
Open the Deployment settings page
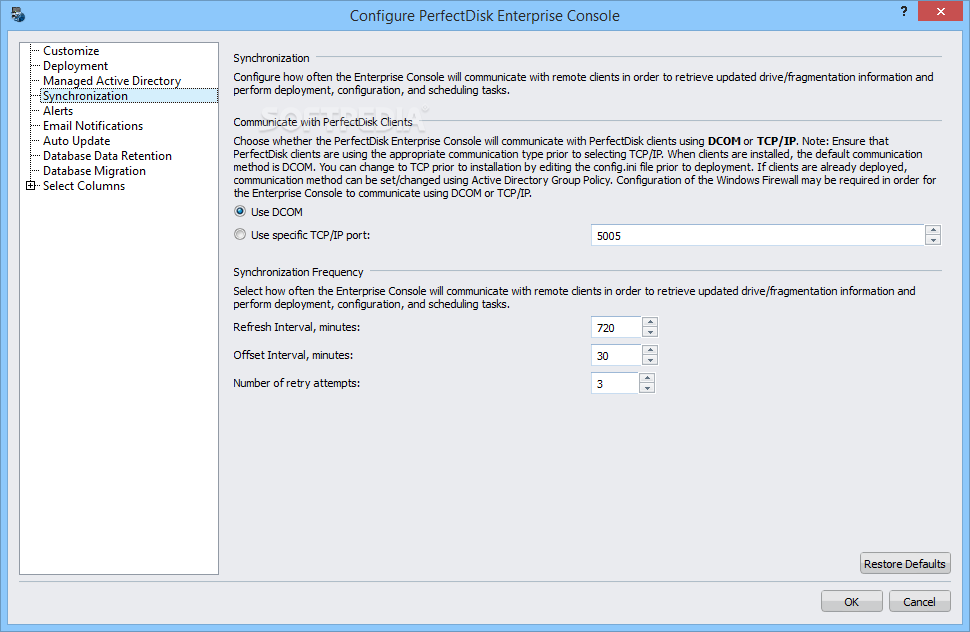click(75, 66)
